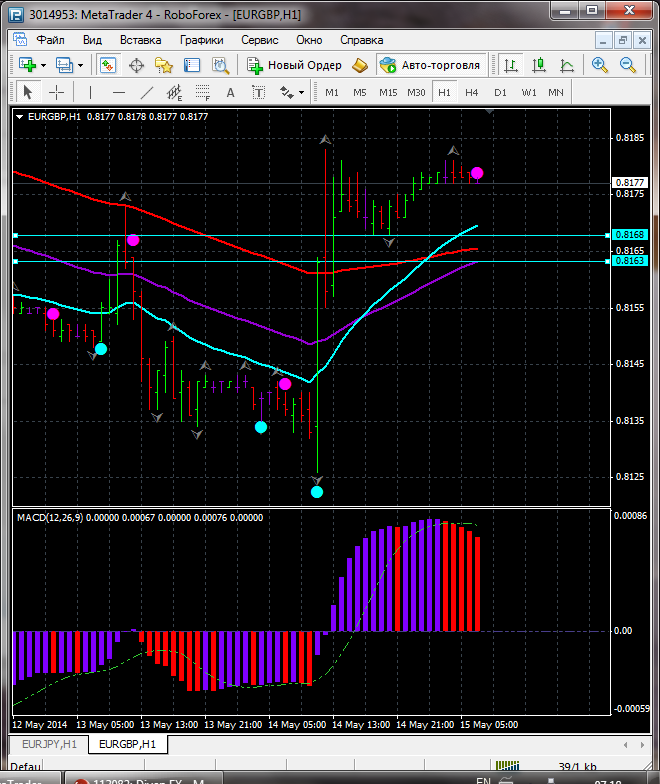660x784 pixels.
Task: Open the Файл menu
Action: (x=50, y=40)
